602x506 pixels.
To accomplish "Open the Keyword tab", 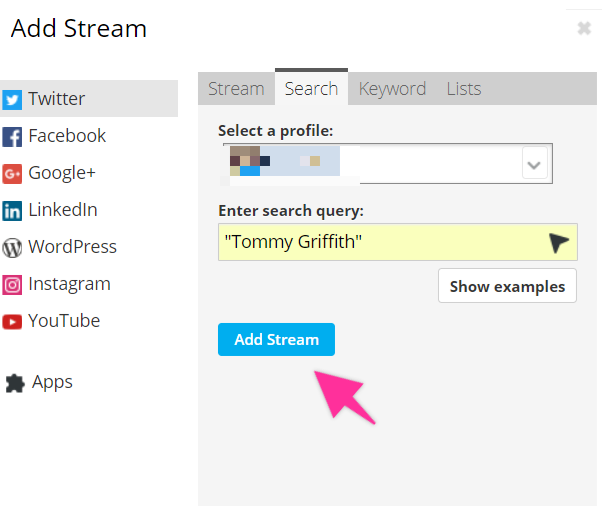I will pos(392,88).
